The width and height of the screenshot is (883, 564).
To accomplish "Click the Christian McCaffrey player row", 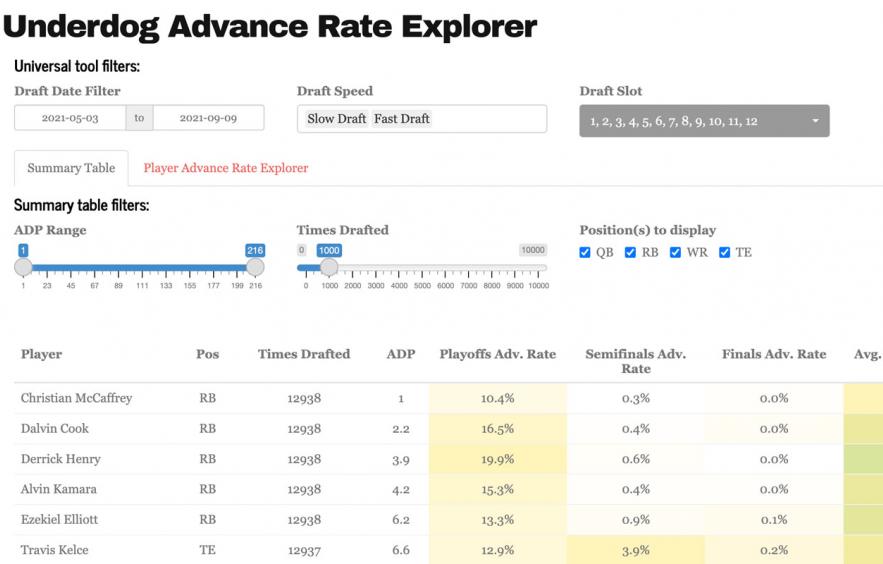I will (77, 398).
